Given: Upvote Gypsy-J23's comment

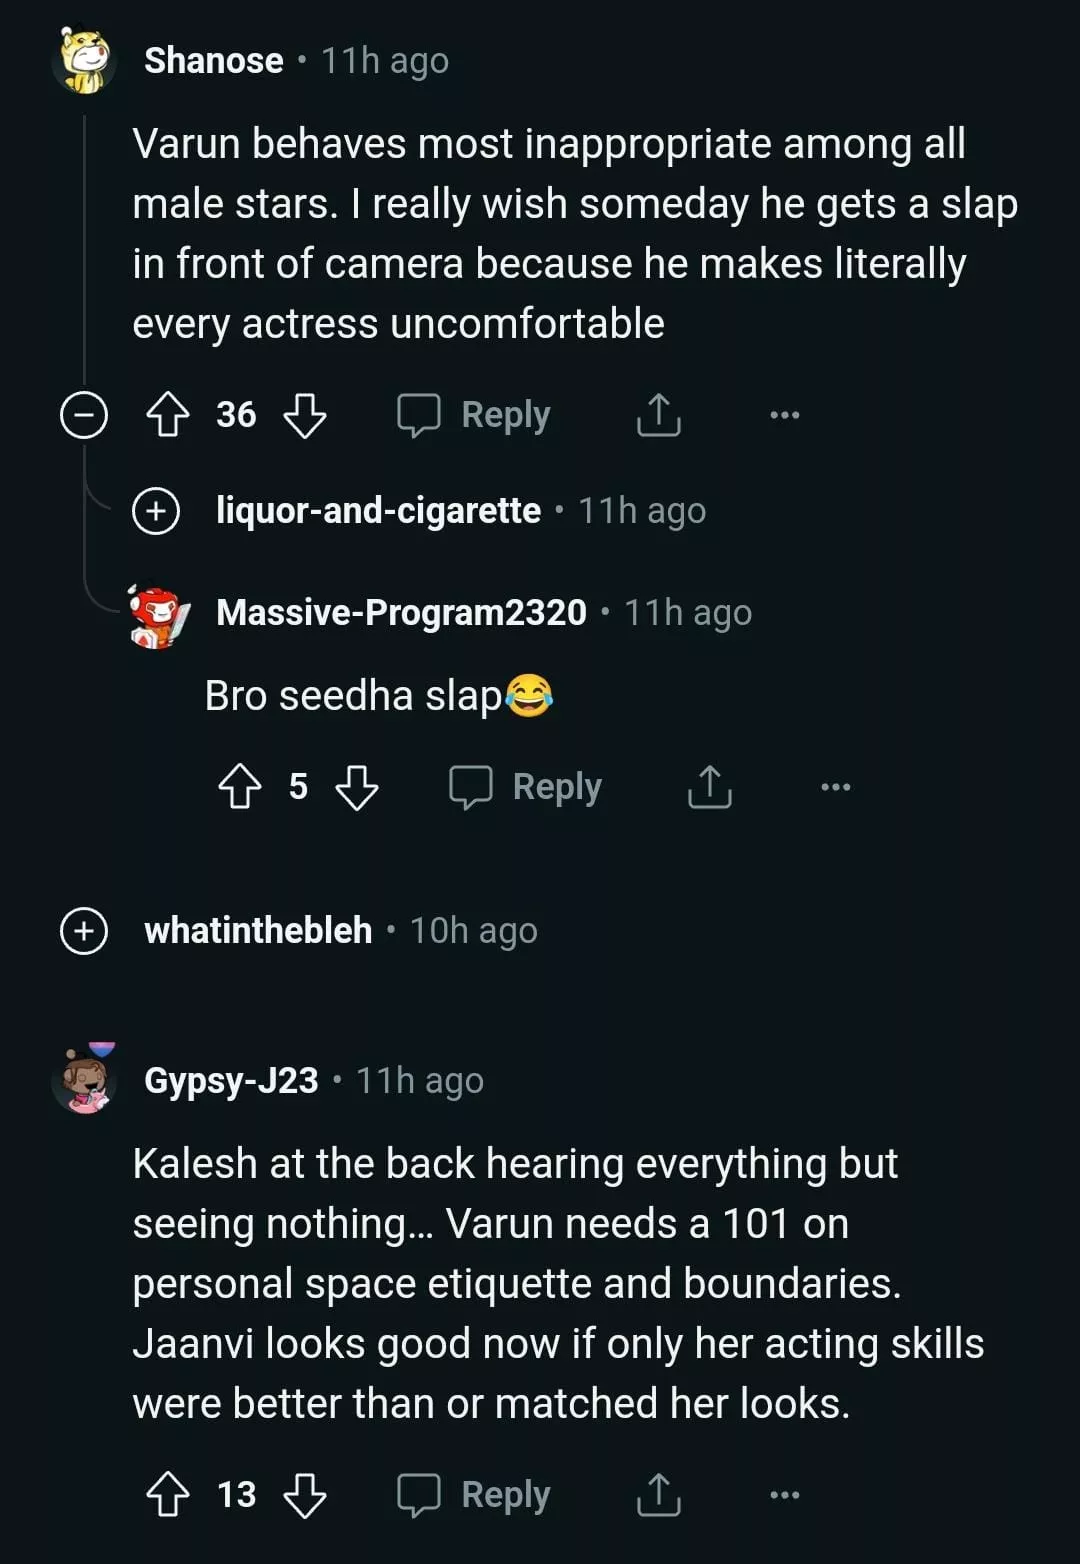Looking at the screenshot, I should 168,1495.
